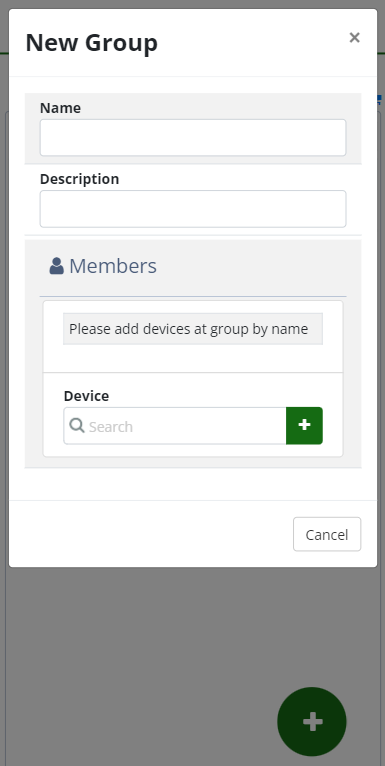The height and width of the screenshot is (766, 385).
Task: Click the green plus add-device button
Action: click(304, 426)
